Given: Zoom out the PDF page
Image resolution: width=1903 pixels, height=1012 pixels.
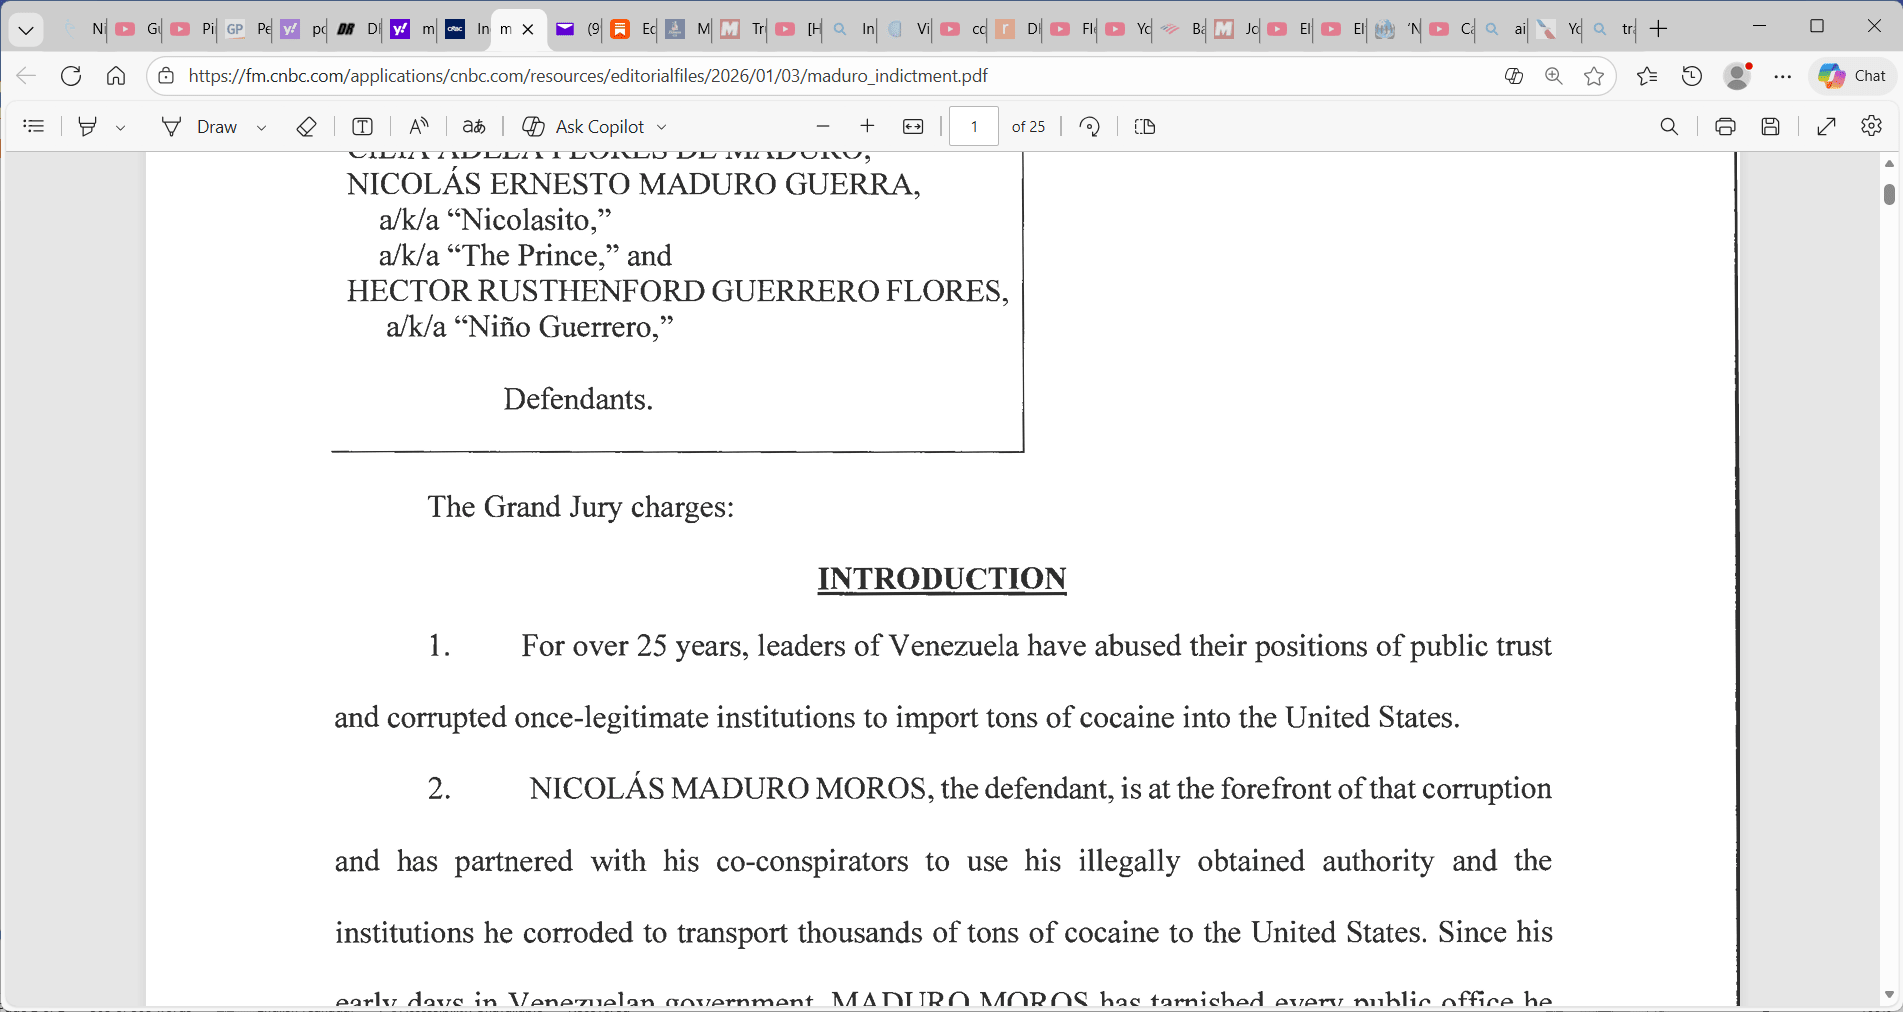Looking at the screenshot, I should tap(823, 127).
